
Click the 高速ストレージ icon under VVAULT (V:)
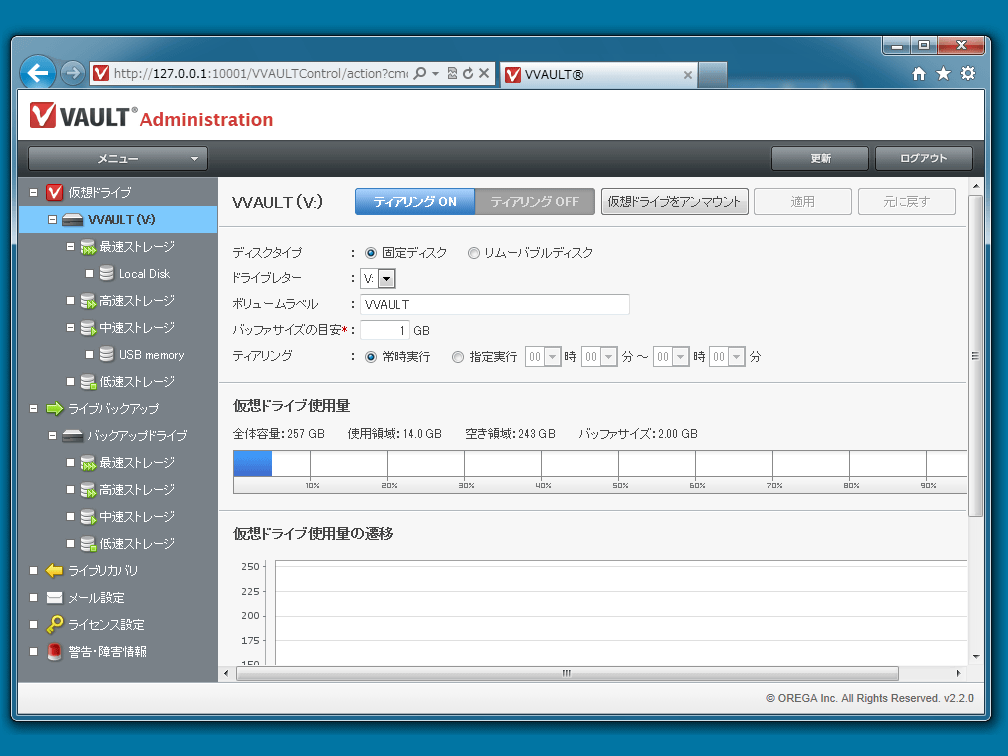click(x=88, y=301)
